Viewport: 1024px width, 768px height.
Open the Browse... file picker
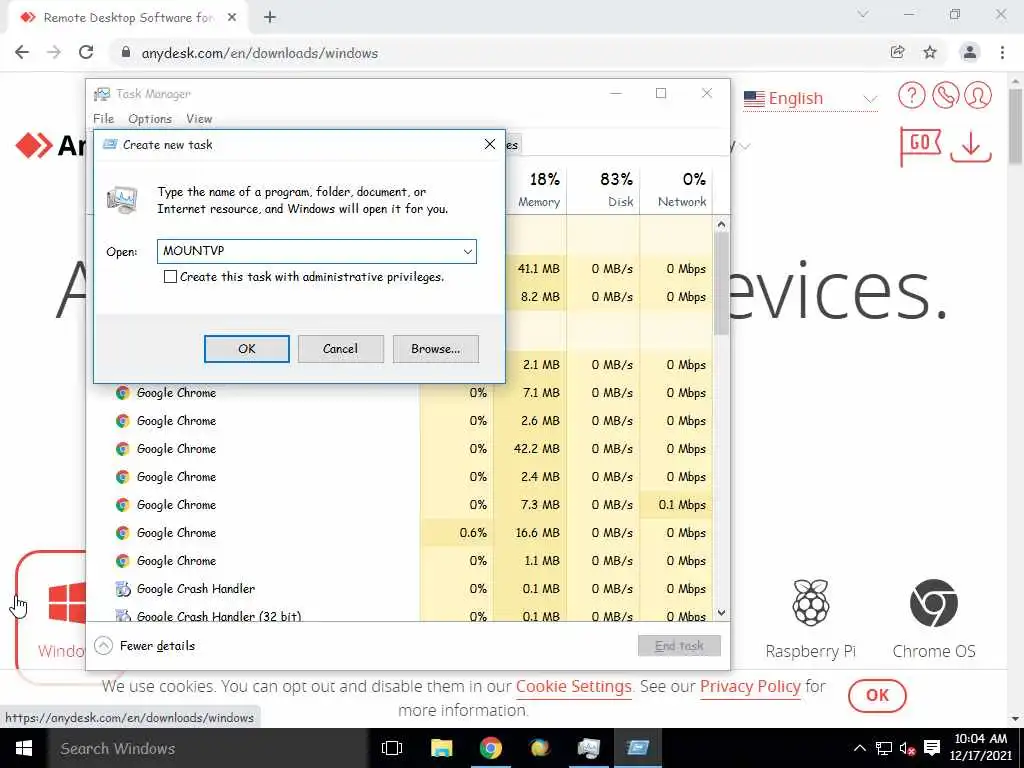pos(436,349)
